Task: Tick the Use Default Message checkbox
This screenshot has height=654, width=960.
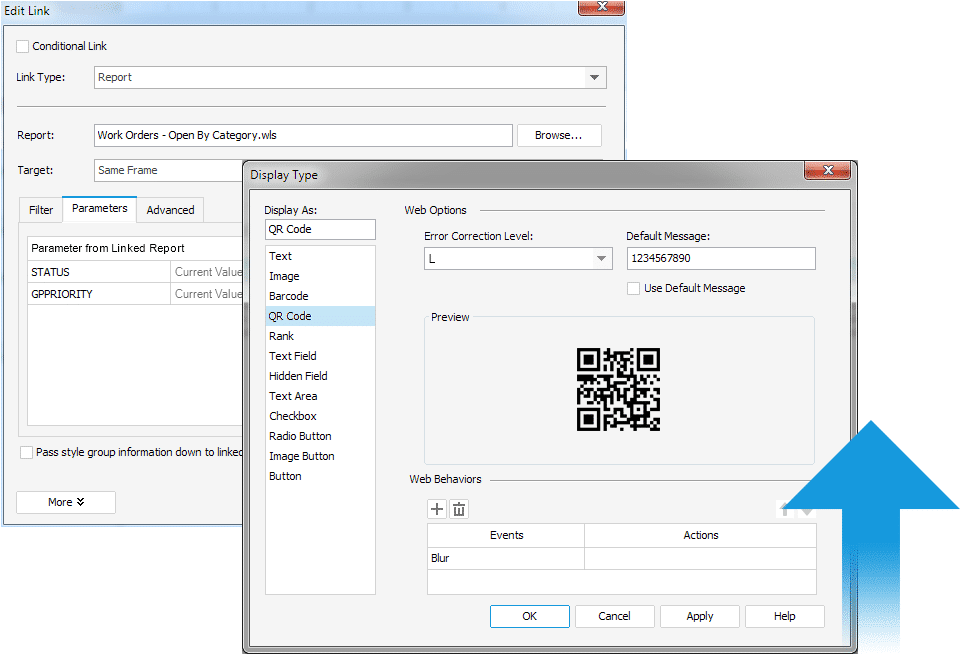Action: 634,288
